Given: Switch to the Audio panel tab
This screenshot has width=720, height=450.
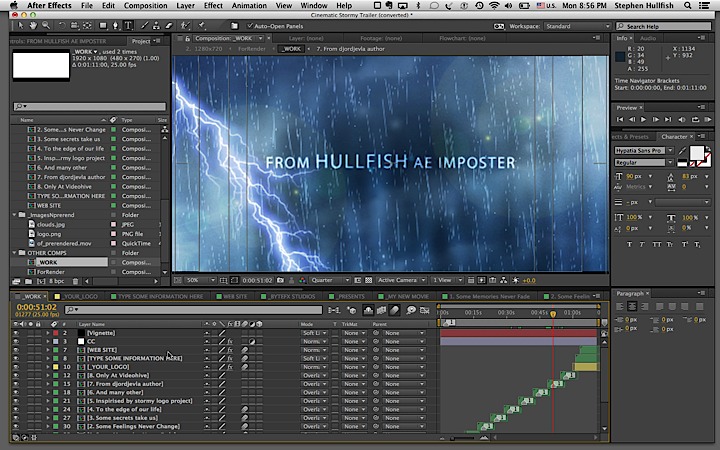Looking at the screenshot, I should tap(648, 39).
